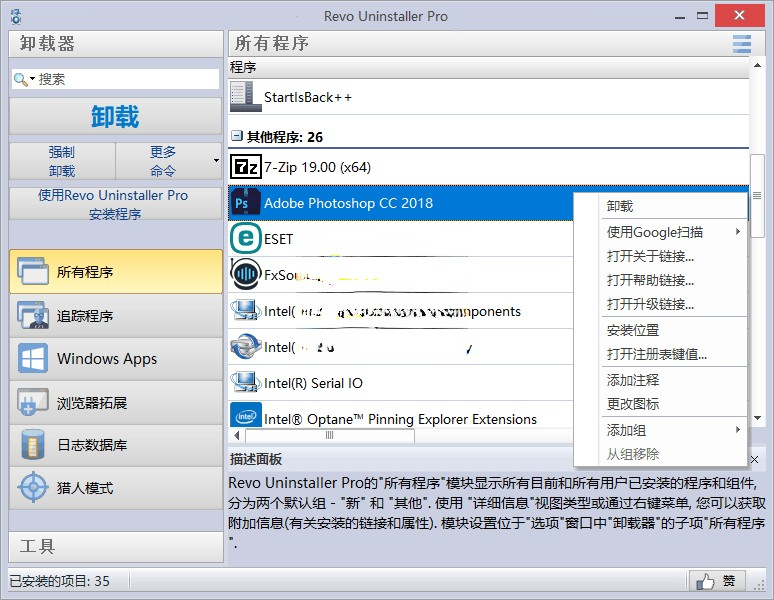The image size is (774, 600).
Task: Open the 浏览器拓展 sidebar item
Action: pyautogui.click(x=116, y=402)
